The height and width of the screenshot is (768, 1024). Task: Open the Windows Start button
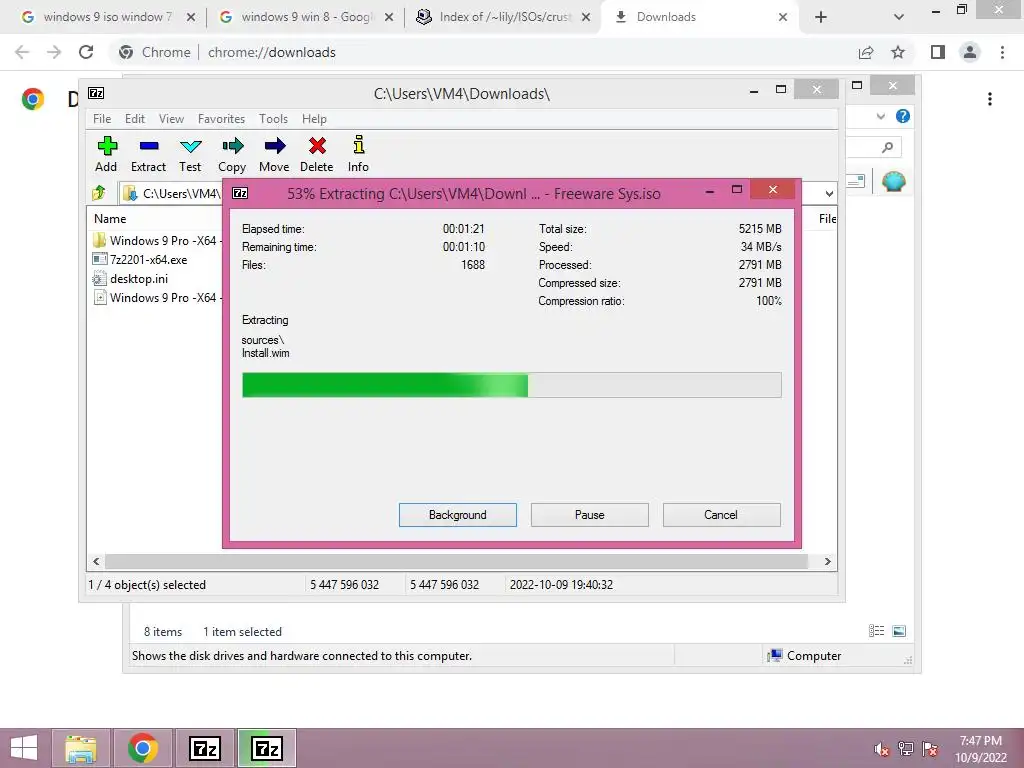pyautogui.click(x=24, y=748)
